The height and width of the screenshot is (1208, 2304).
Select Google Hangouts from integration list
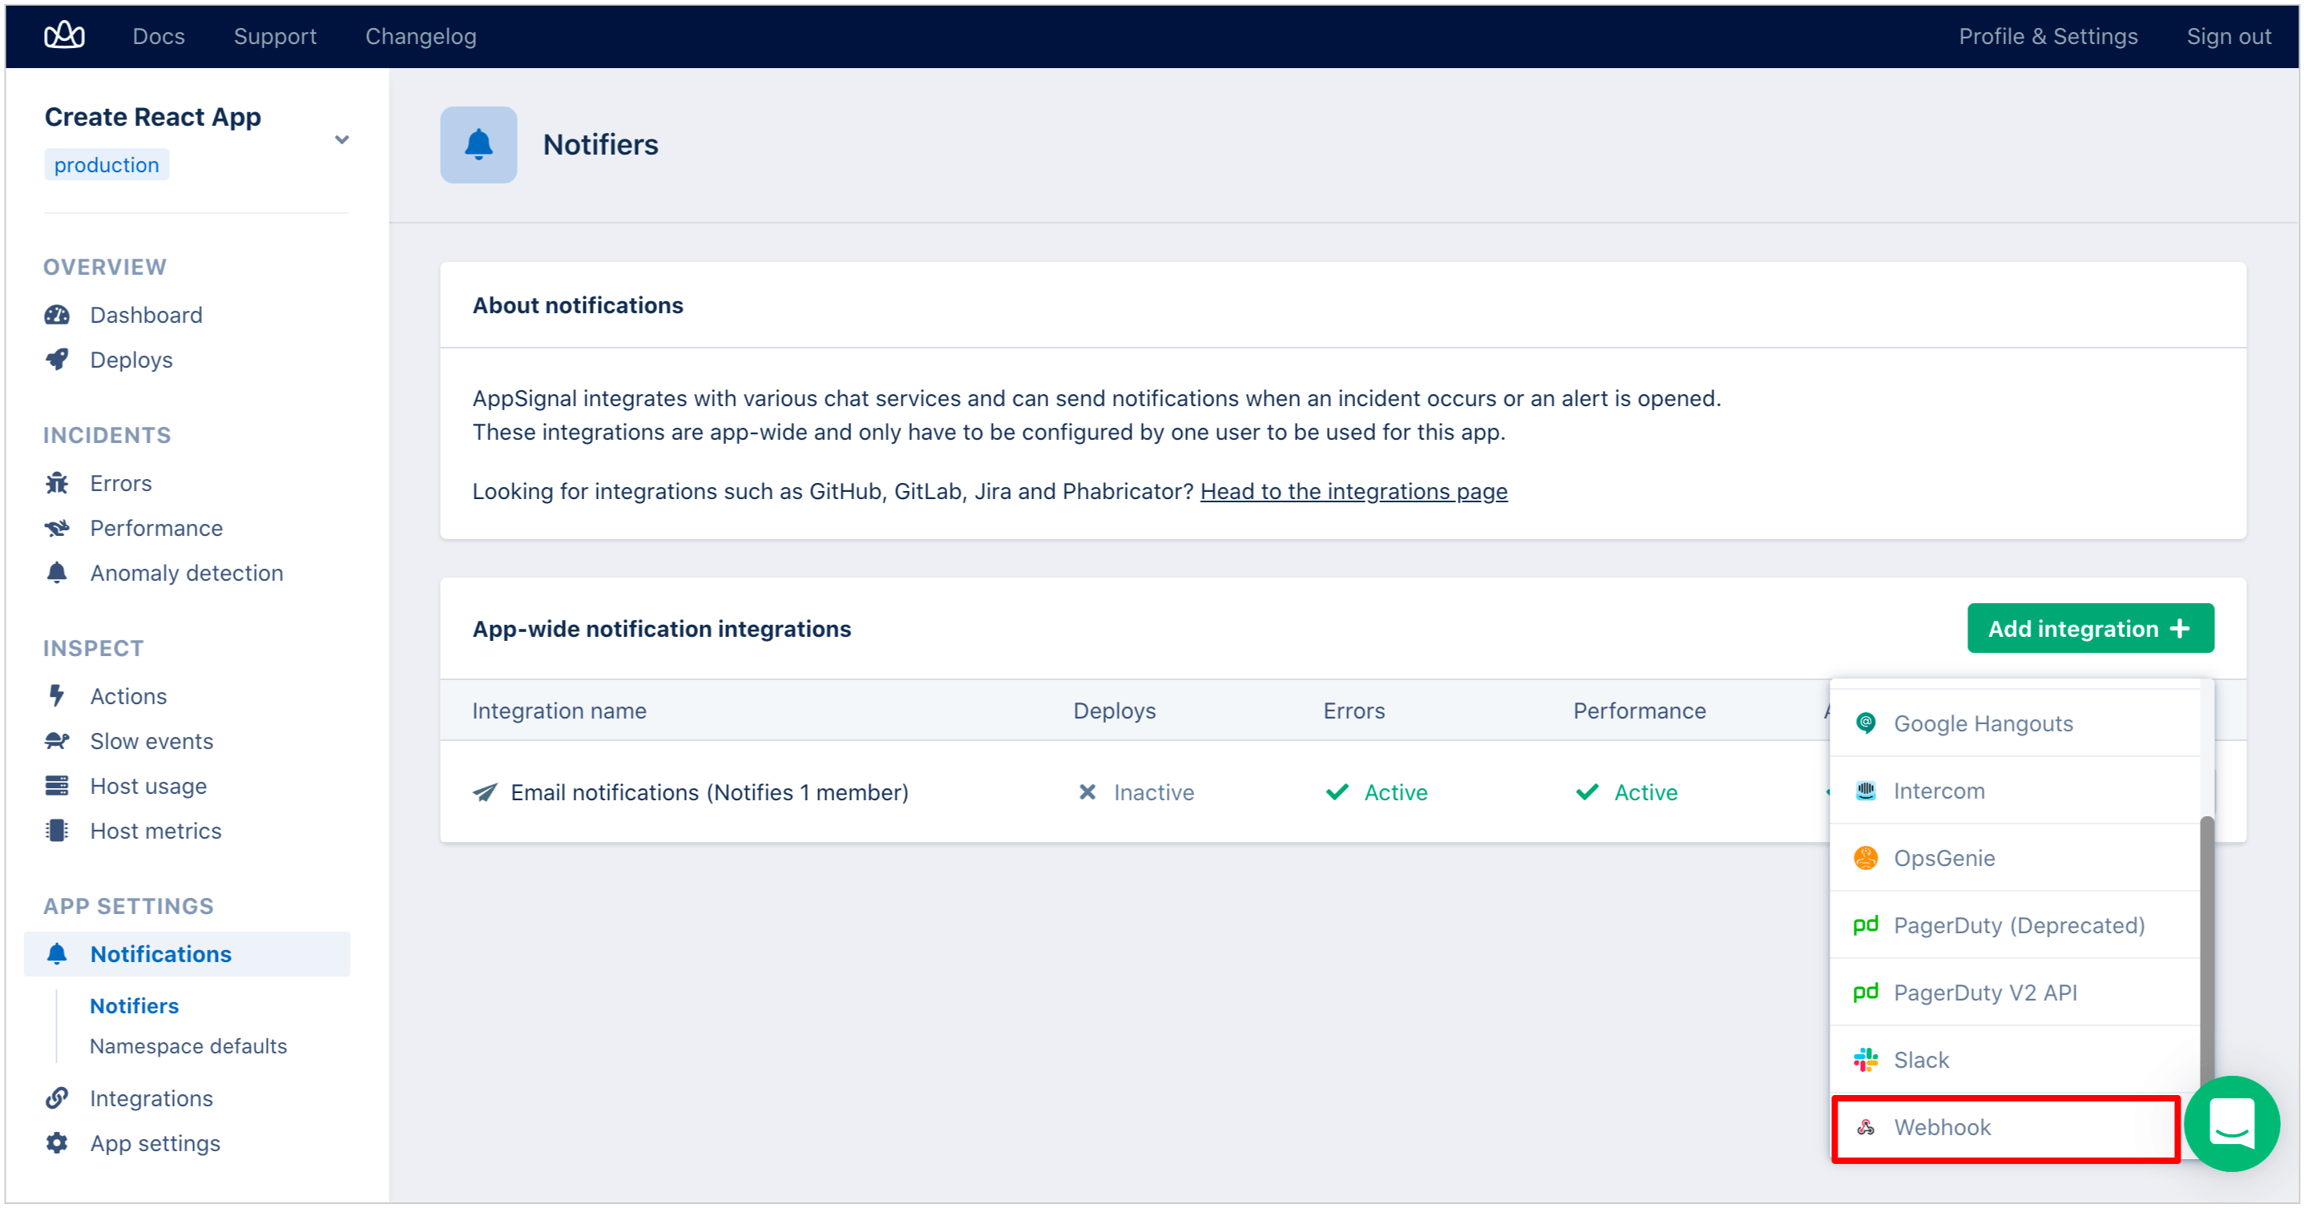pyautogui.click(x=2015, y=723)
